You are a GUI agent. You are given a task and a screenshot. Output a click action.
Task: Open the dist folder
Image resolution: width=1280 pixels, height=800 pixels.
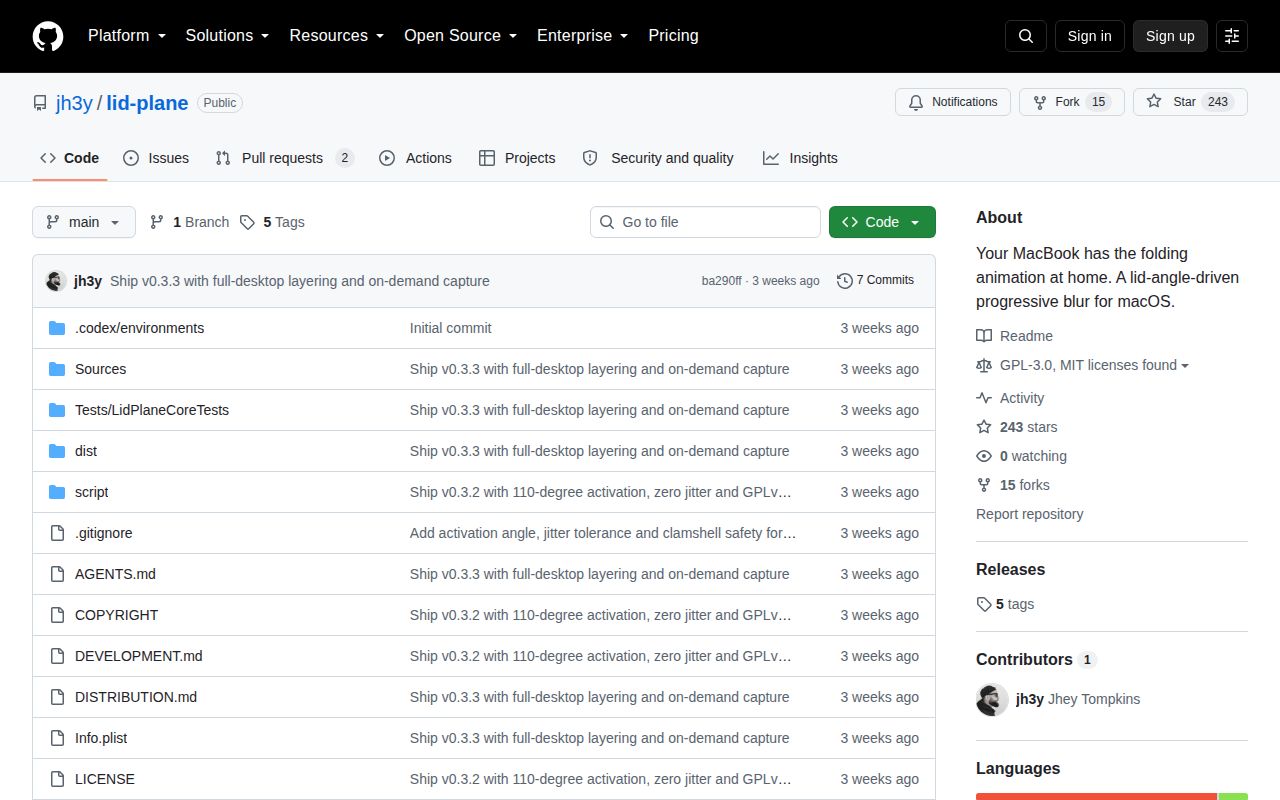coord(86,451)
